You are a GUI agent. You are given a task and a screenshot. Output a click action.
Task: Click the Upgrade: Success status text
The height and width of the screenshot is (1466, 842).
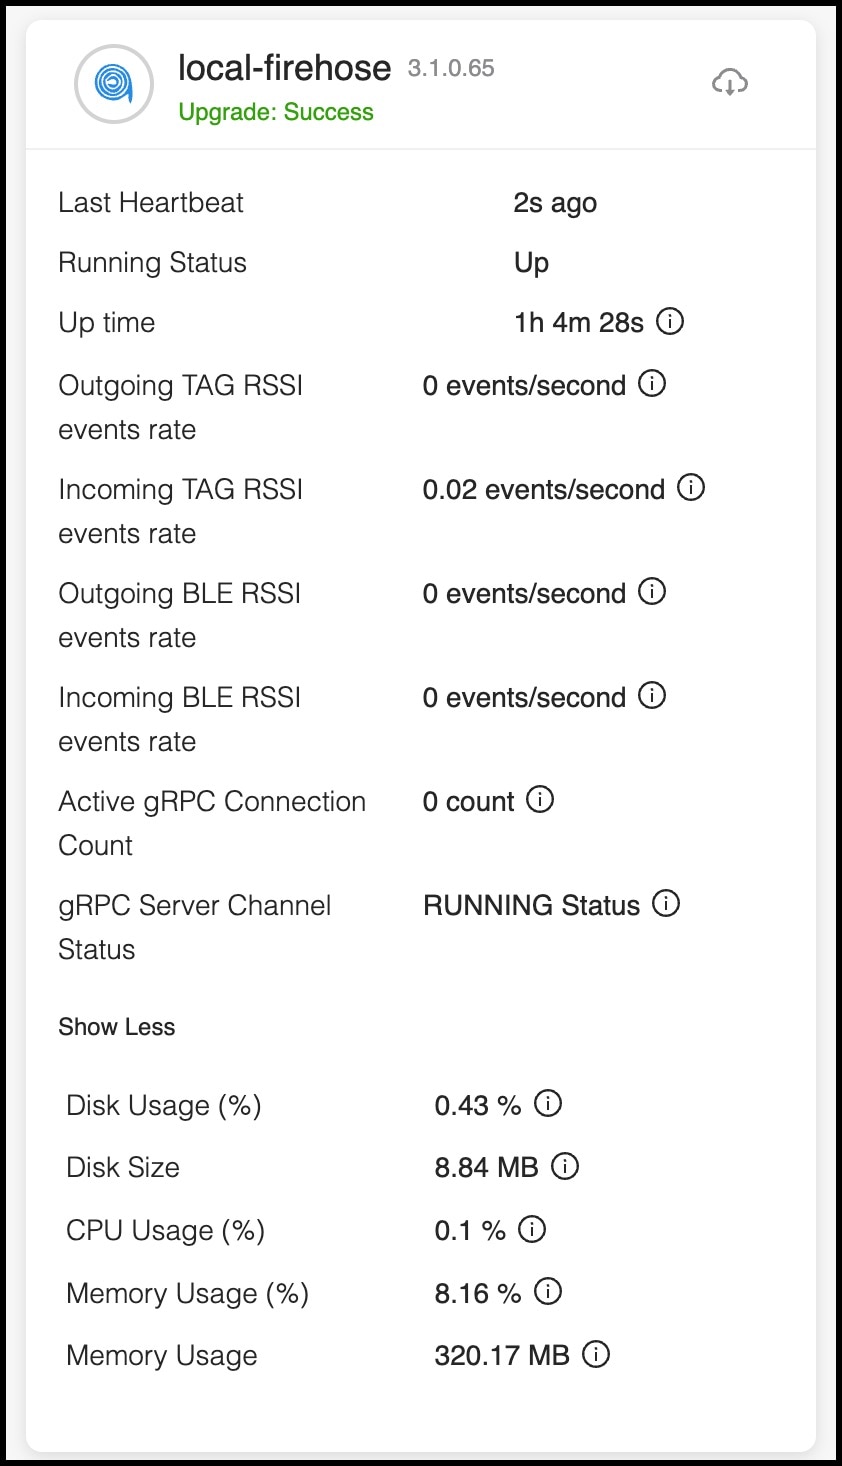pos(276,112)
